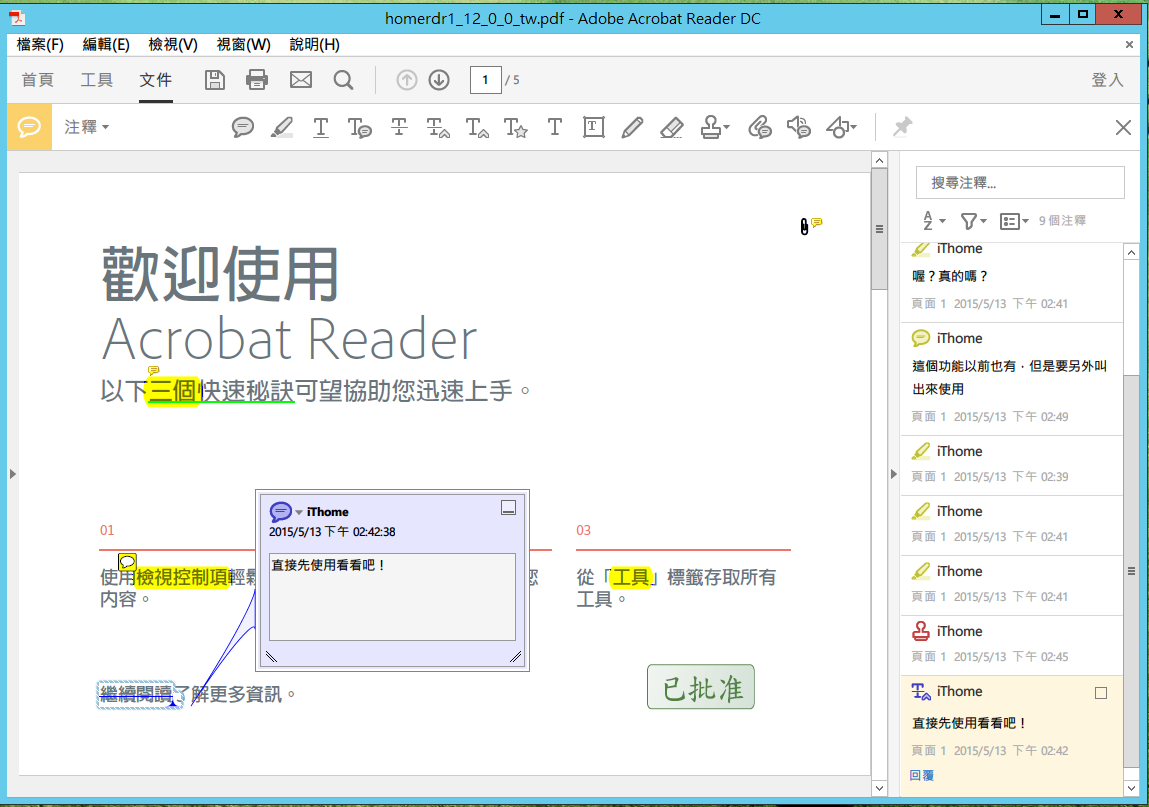Switch to the 工具 tab
1149x807 pixels.
coord(96,80)
